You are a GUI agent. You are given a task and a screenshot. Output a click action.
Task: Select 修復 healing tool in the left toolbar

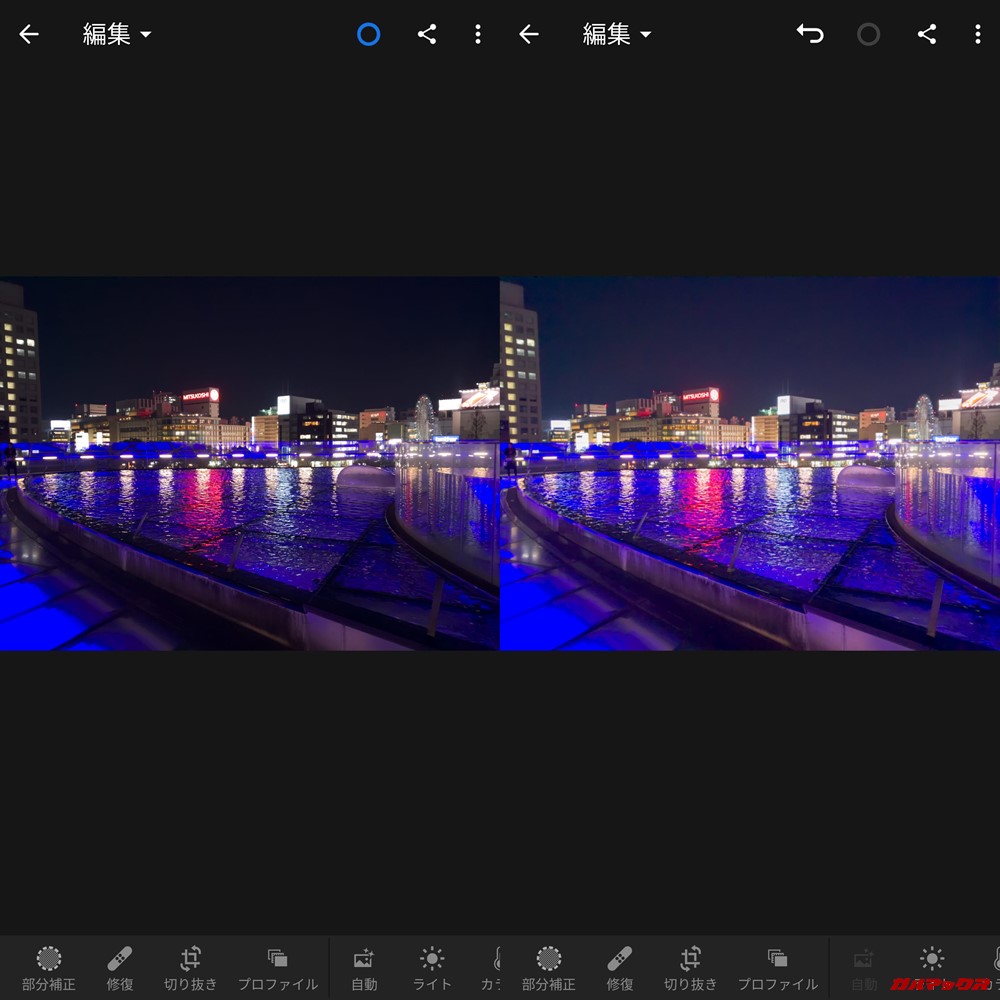(x=120, y=968)
